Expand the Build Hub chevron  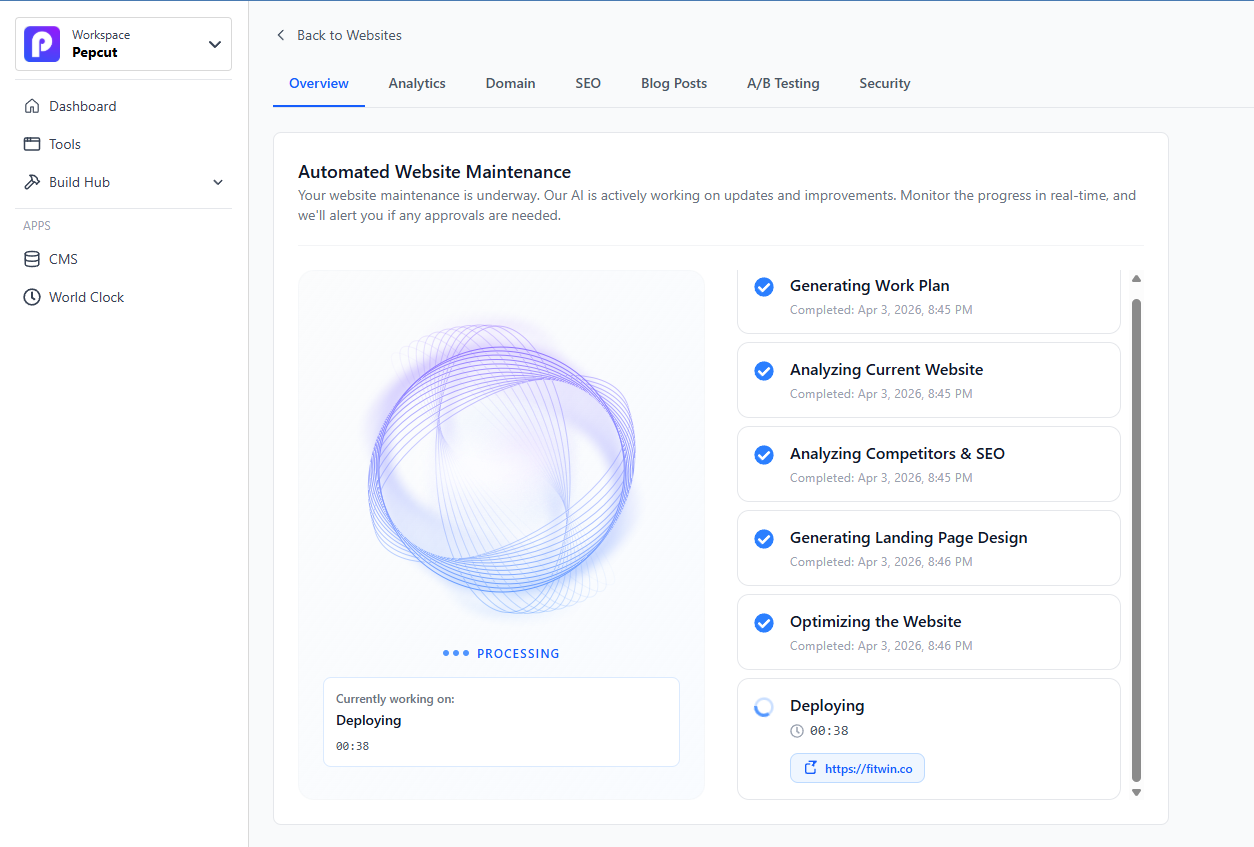[218, 182]
